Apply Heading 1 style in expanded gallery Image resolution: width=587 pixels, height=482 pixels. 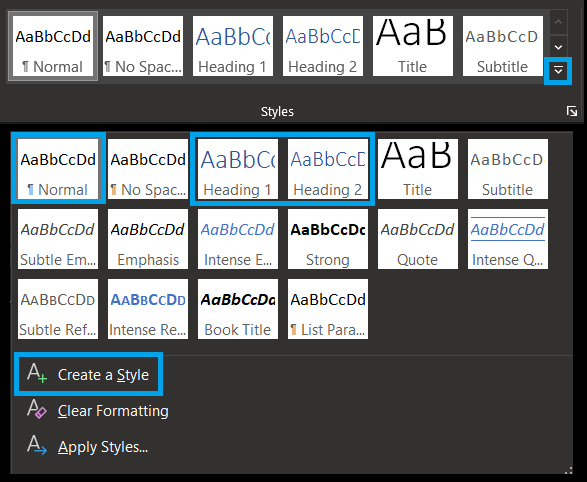tap(238, 169)
